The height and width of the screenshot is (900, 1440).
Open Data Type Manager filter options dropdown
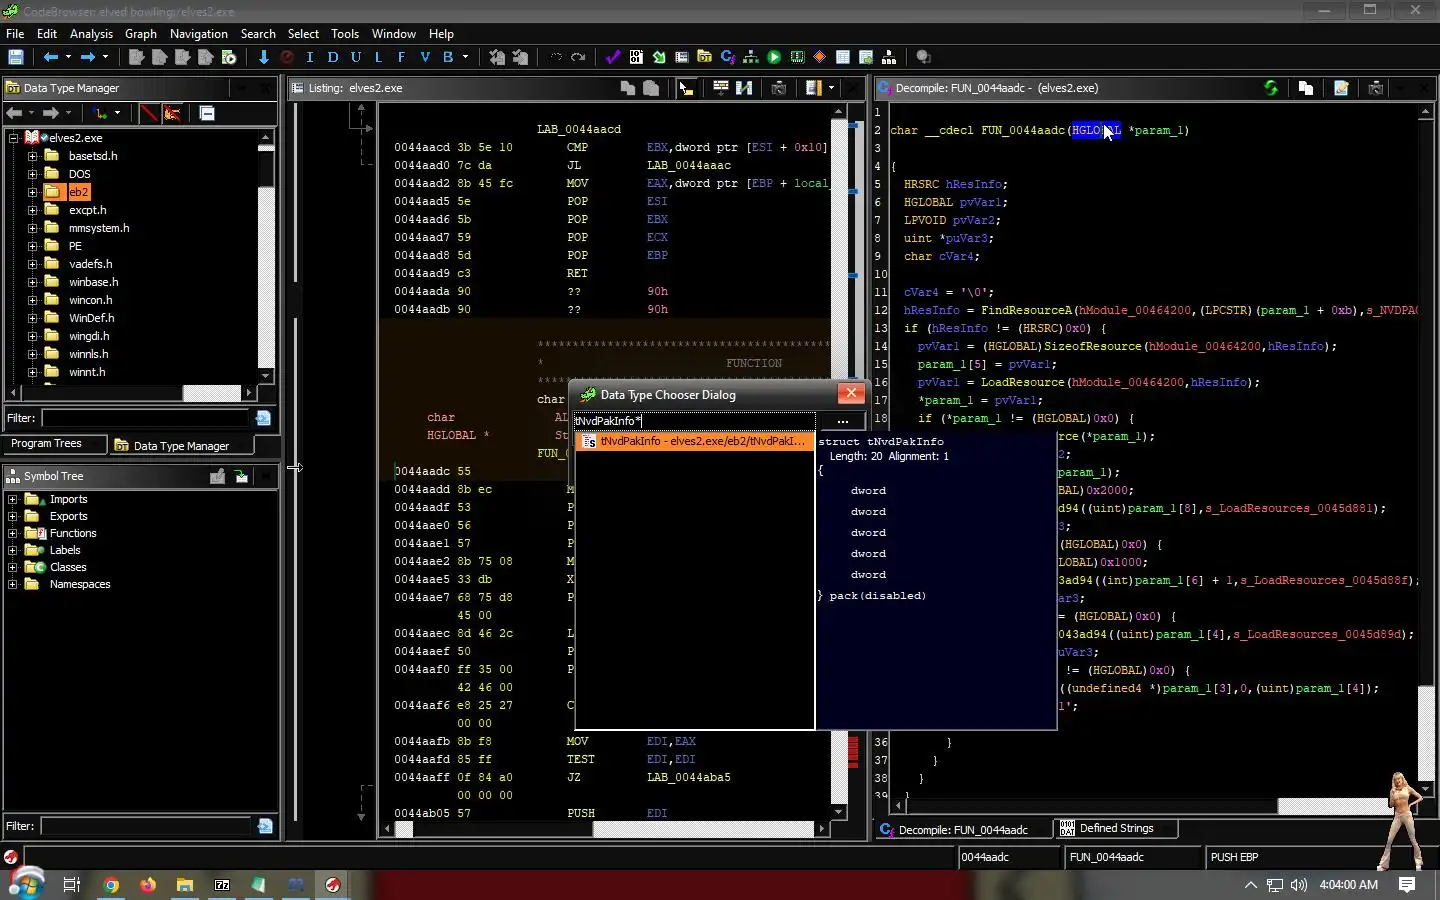coord(263,418)
